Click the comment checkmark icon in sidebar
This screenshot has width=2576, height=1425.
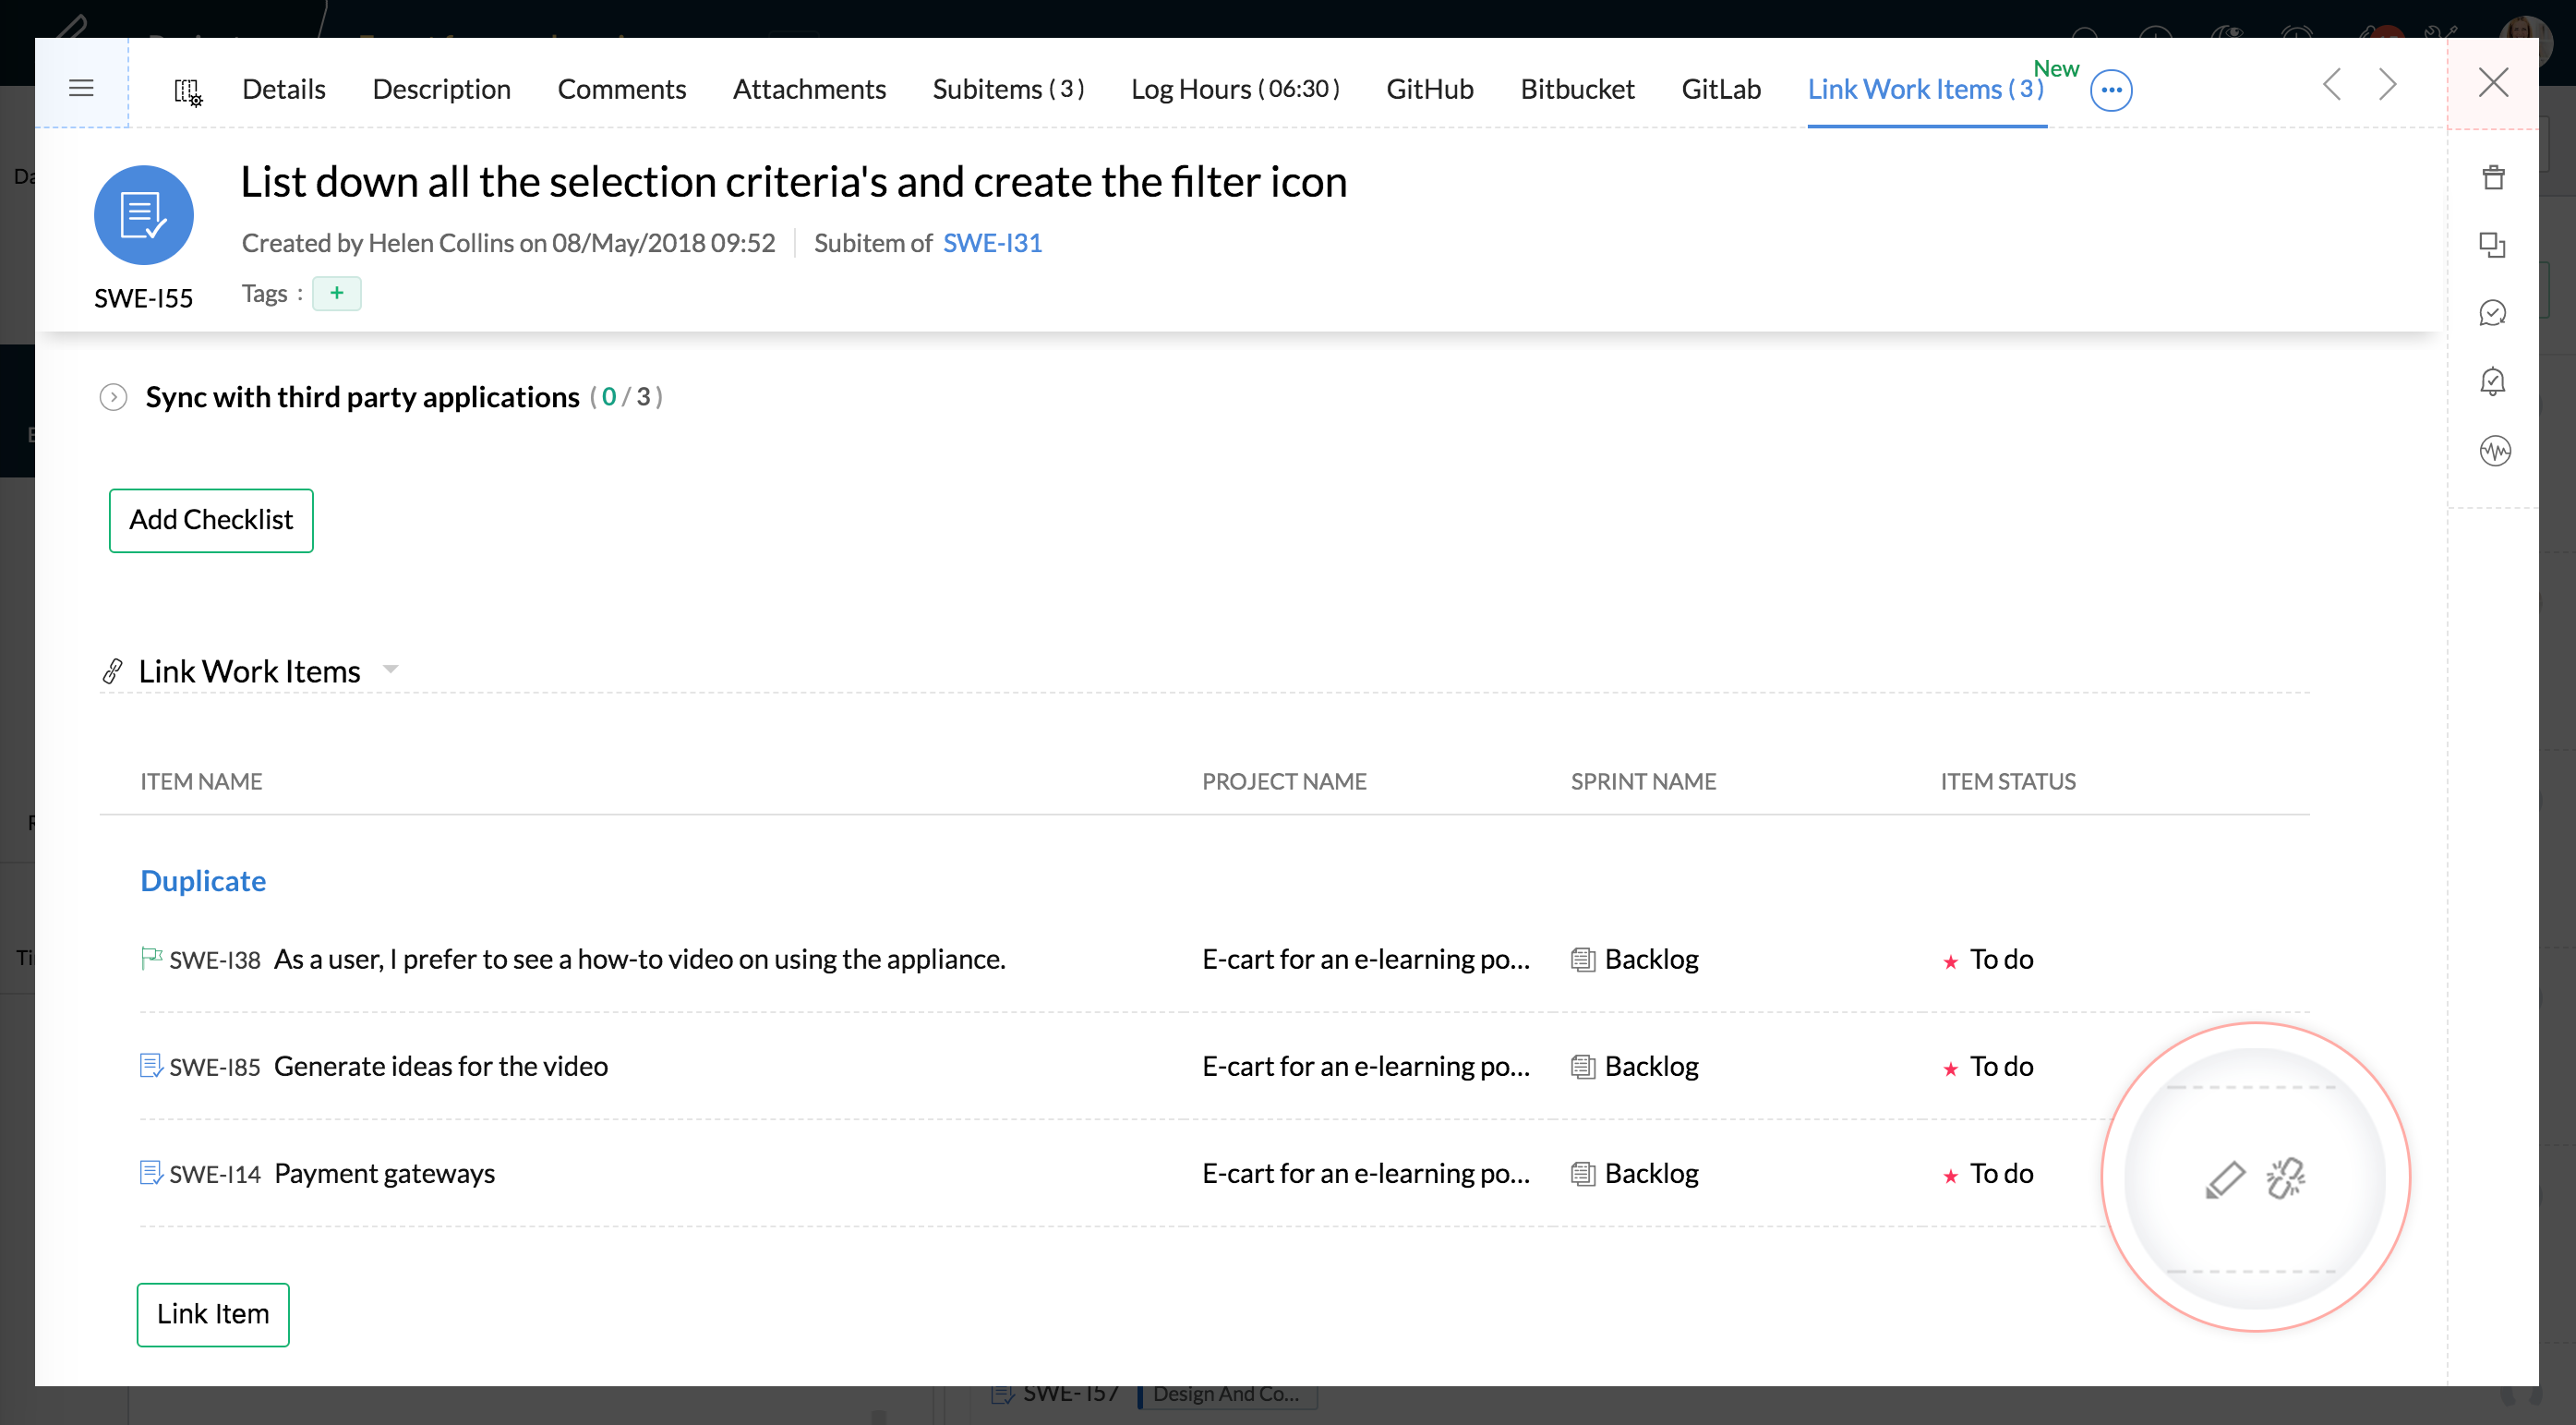[2493, 313]
